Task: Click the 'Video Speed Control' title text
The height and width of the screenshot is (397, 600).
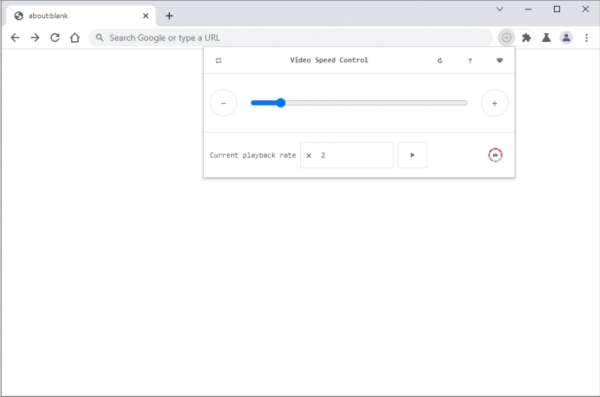Action: (329, 60)
